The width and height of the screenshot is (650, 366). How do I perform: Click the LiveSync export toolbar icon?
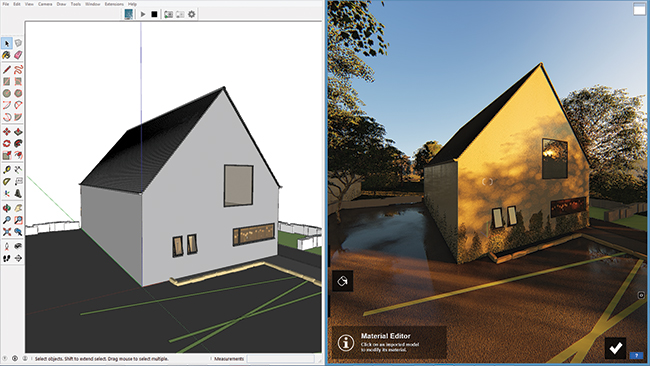tap(180, 14)
